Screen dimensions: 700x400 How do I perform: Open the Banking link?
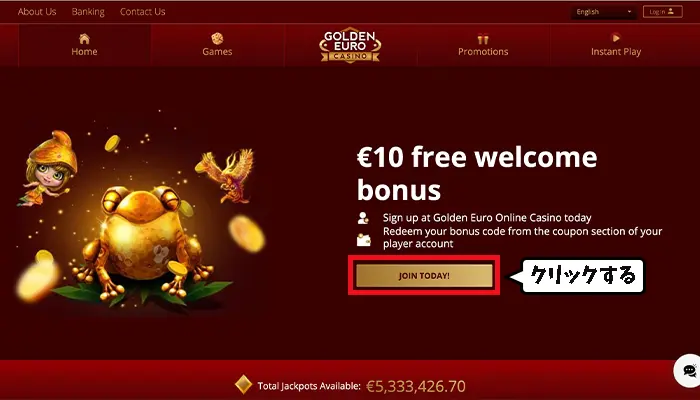tap(88, 12)
